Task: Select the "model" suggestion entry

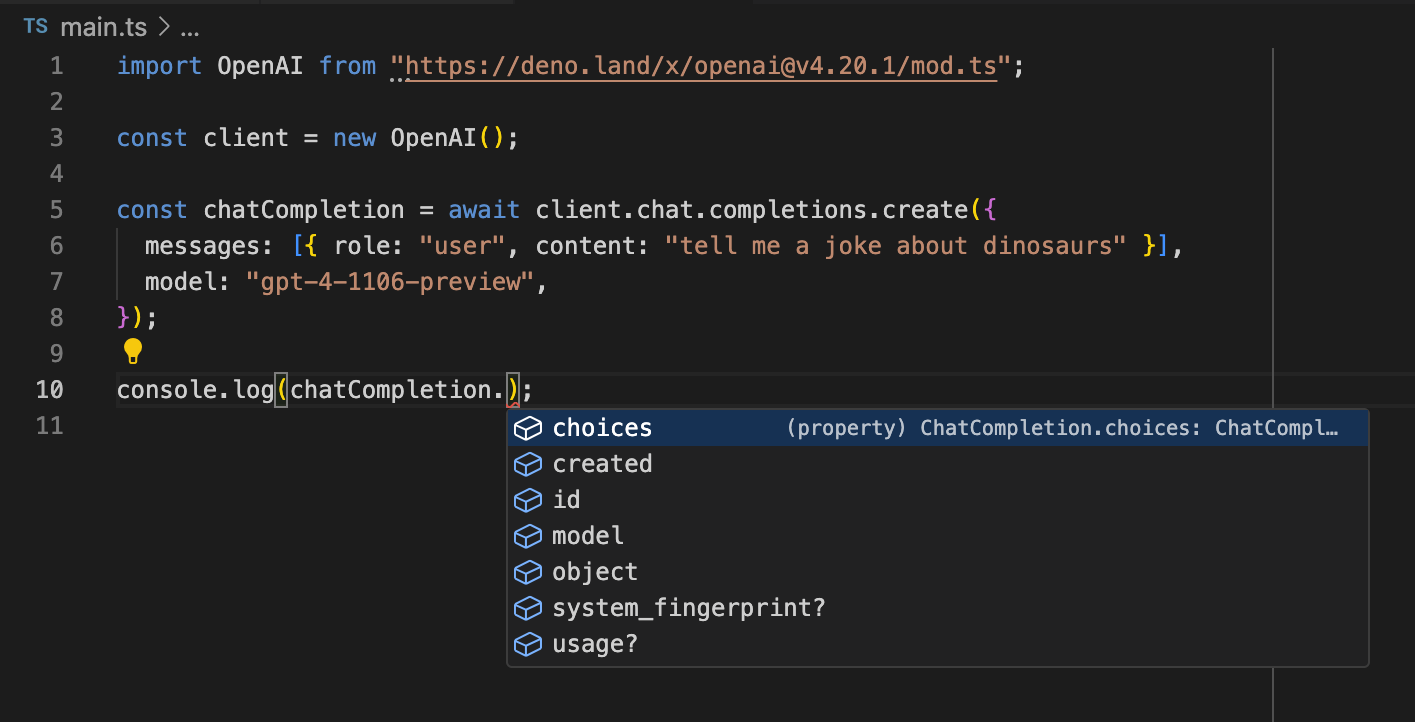Action: pos(587,535)
